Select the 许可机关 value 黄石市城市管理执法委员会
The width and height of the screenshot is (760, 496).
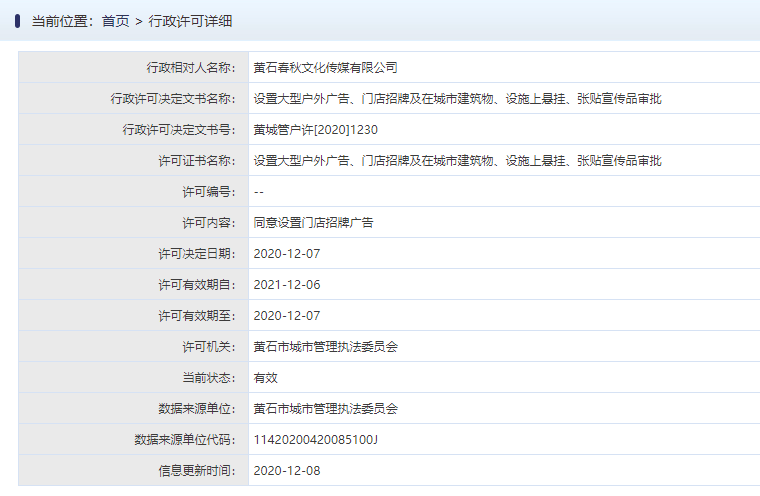coord(325,347)
